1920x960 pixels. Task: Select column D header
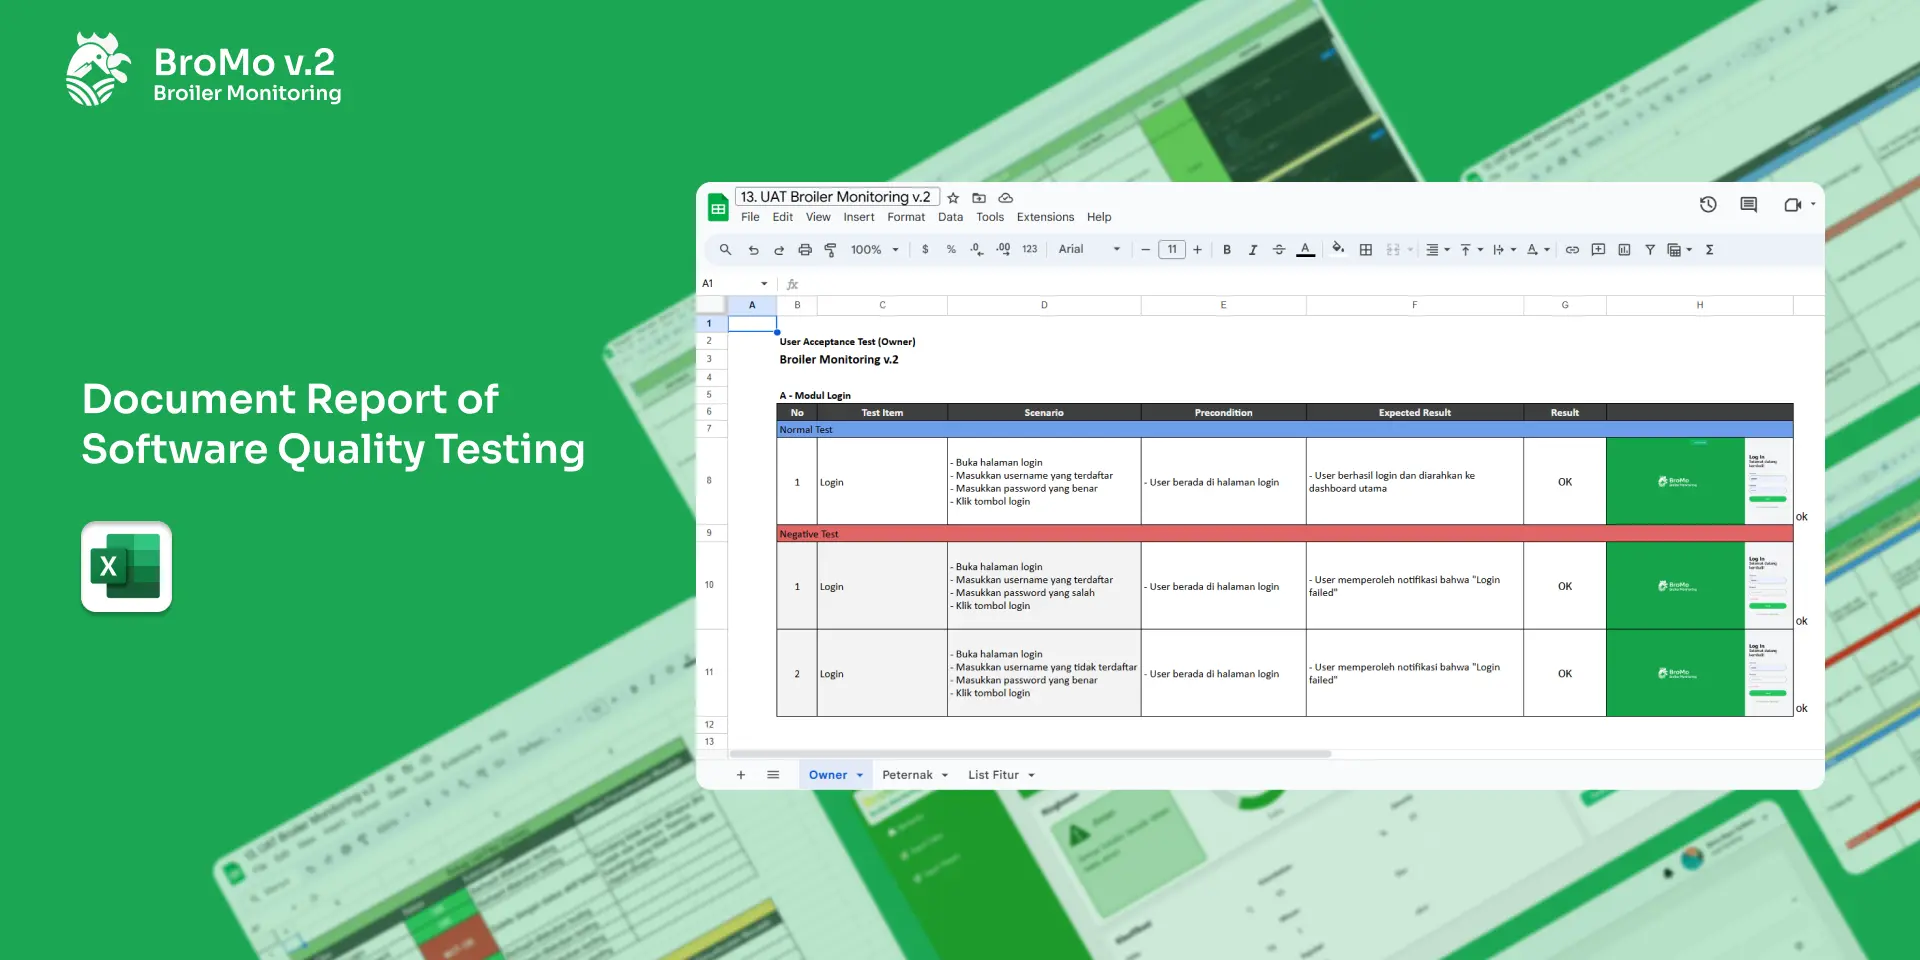[1044, 305]
